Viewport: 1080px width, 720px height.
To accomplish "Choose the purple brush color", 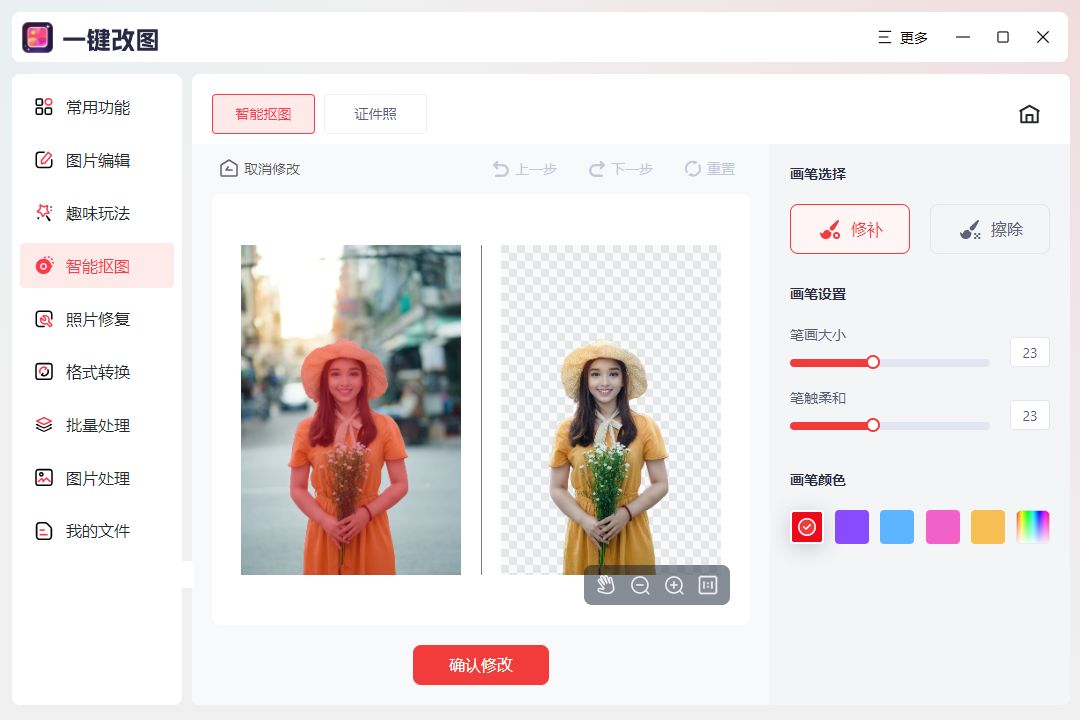I will [x=852, y=527].
